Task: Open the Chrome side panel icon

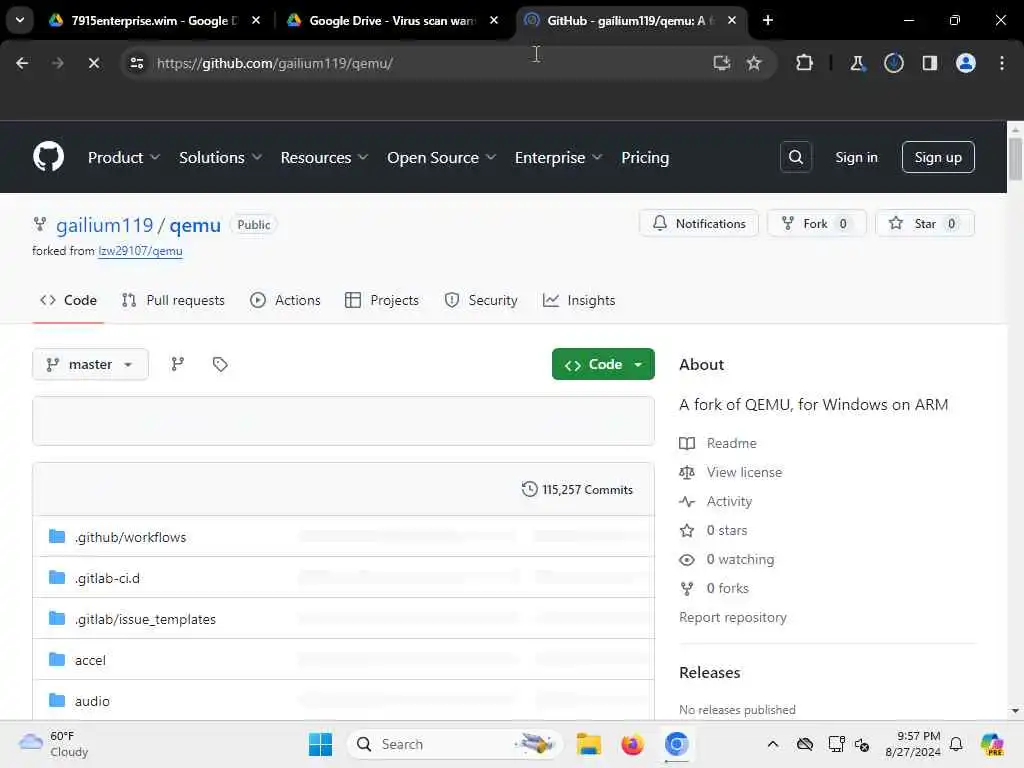Action: click(929, 63)
